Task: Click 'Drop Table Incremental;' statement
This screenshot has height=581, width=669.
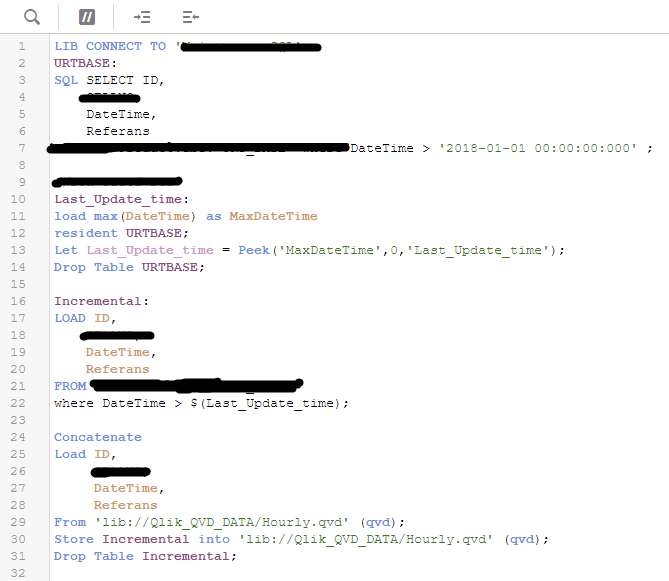Action: click(145, 556)
